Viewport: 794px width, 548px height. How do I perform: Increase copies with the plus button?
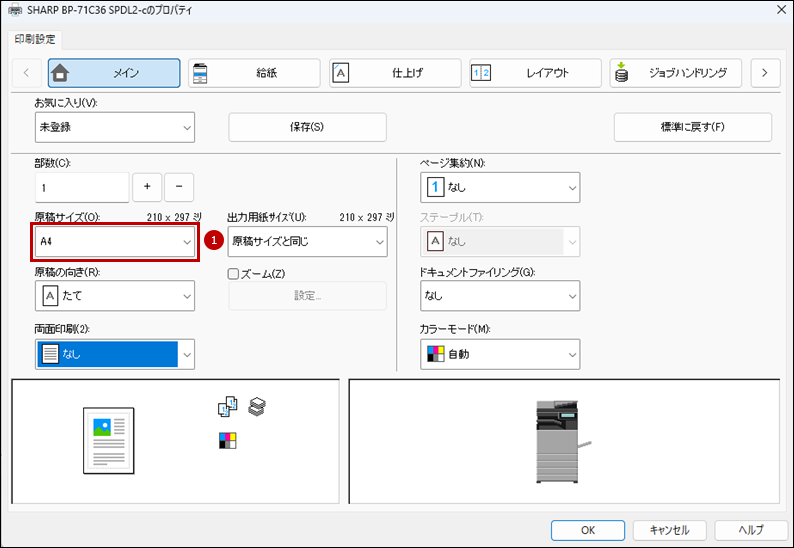(147, 187)
